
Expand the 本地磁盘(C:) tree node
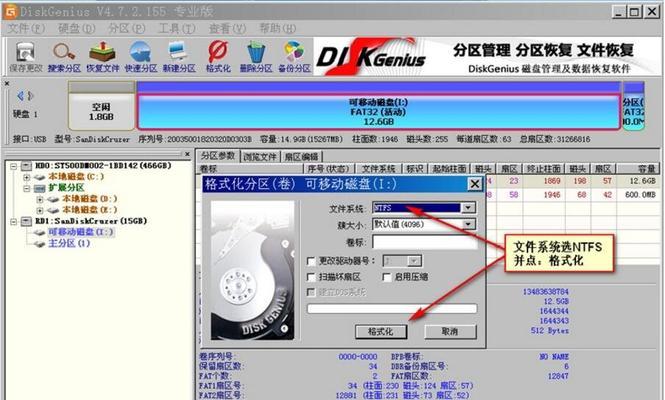(27, 177)
